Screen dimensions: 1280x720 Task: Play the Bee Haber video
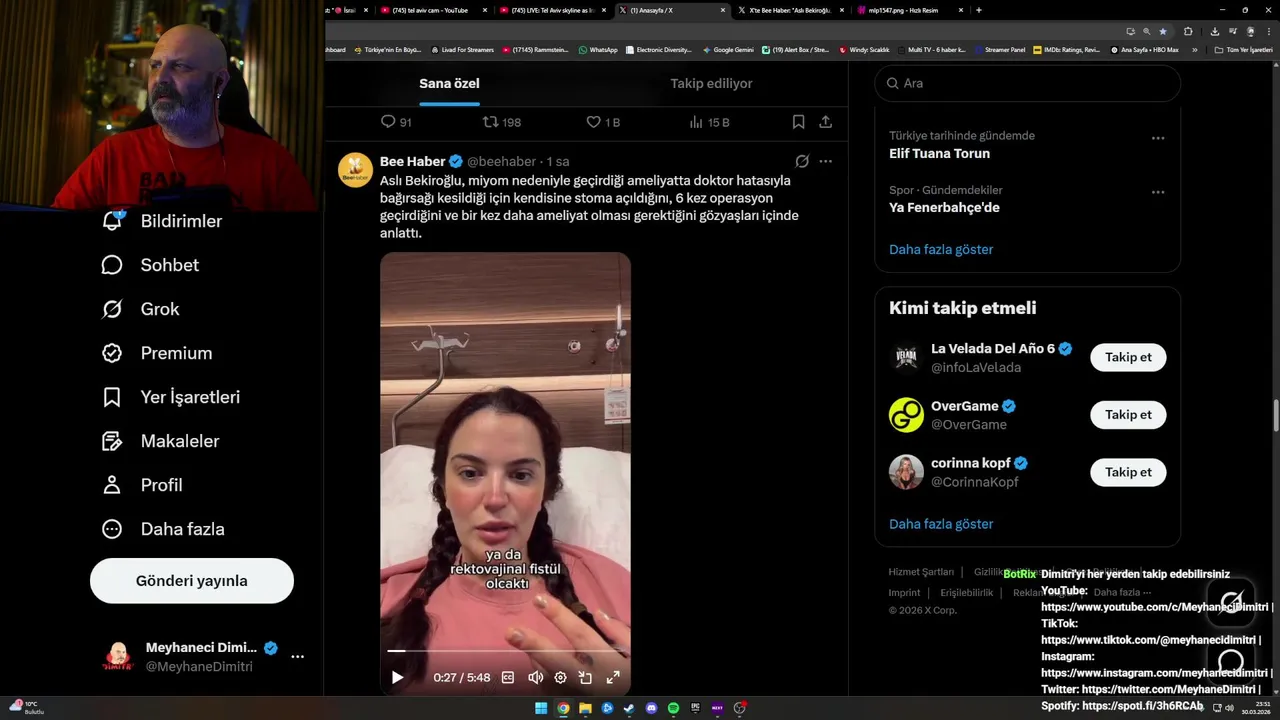398,677
